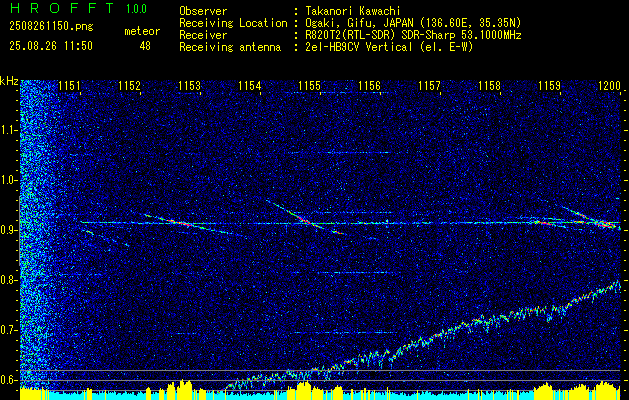The width and height of the screenshot is (629, 400).
Task: Click the Observer field label
Action: tap(203, 11)
